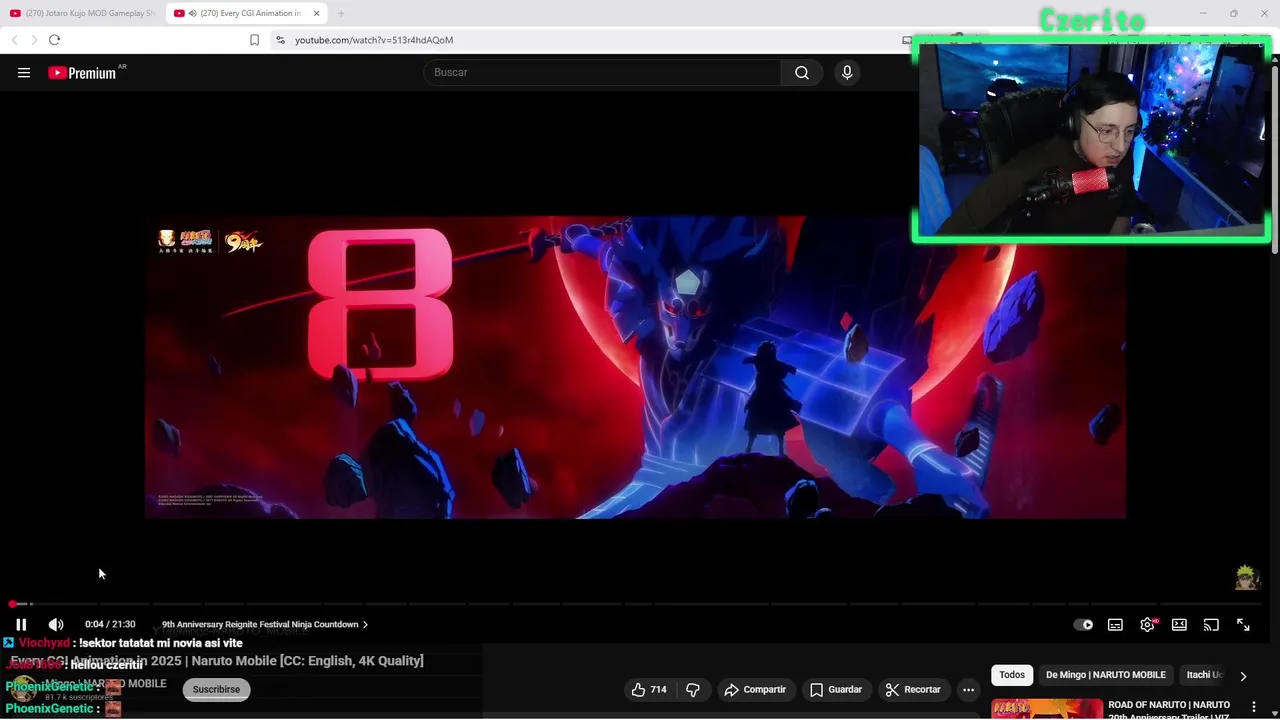Open more actions three-dot menu
Viewport: 1280px width, 720px height.
click(968, 689)
